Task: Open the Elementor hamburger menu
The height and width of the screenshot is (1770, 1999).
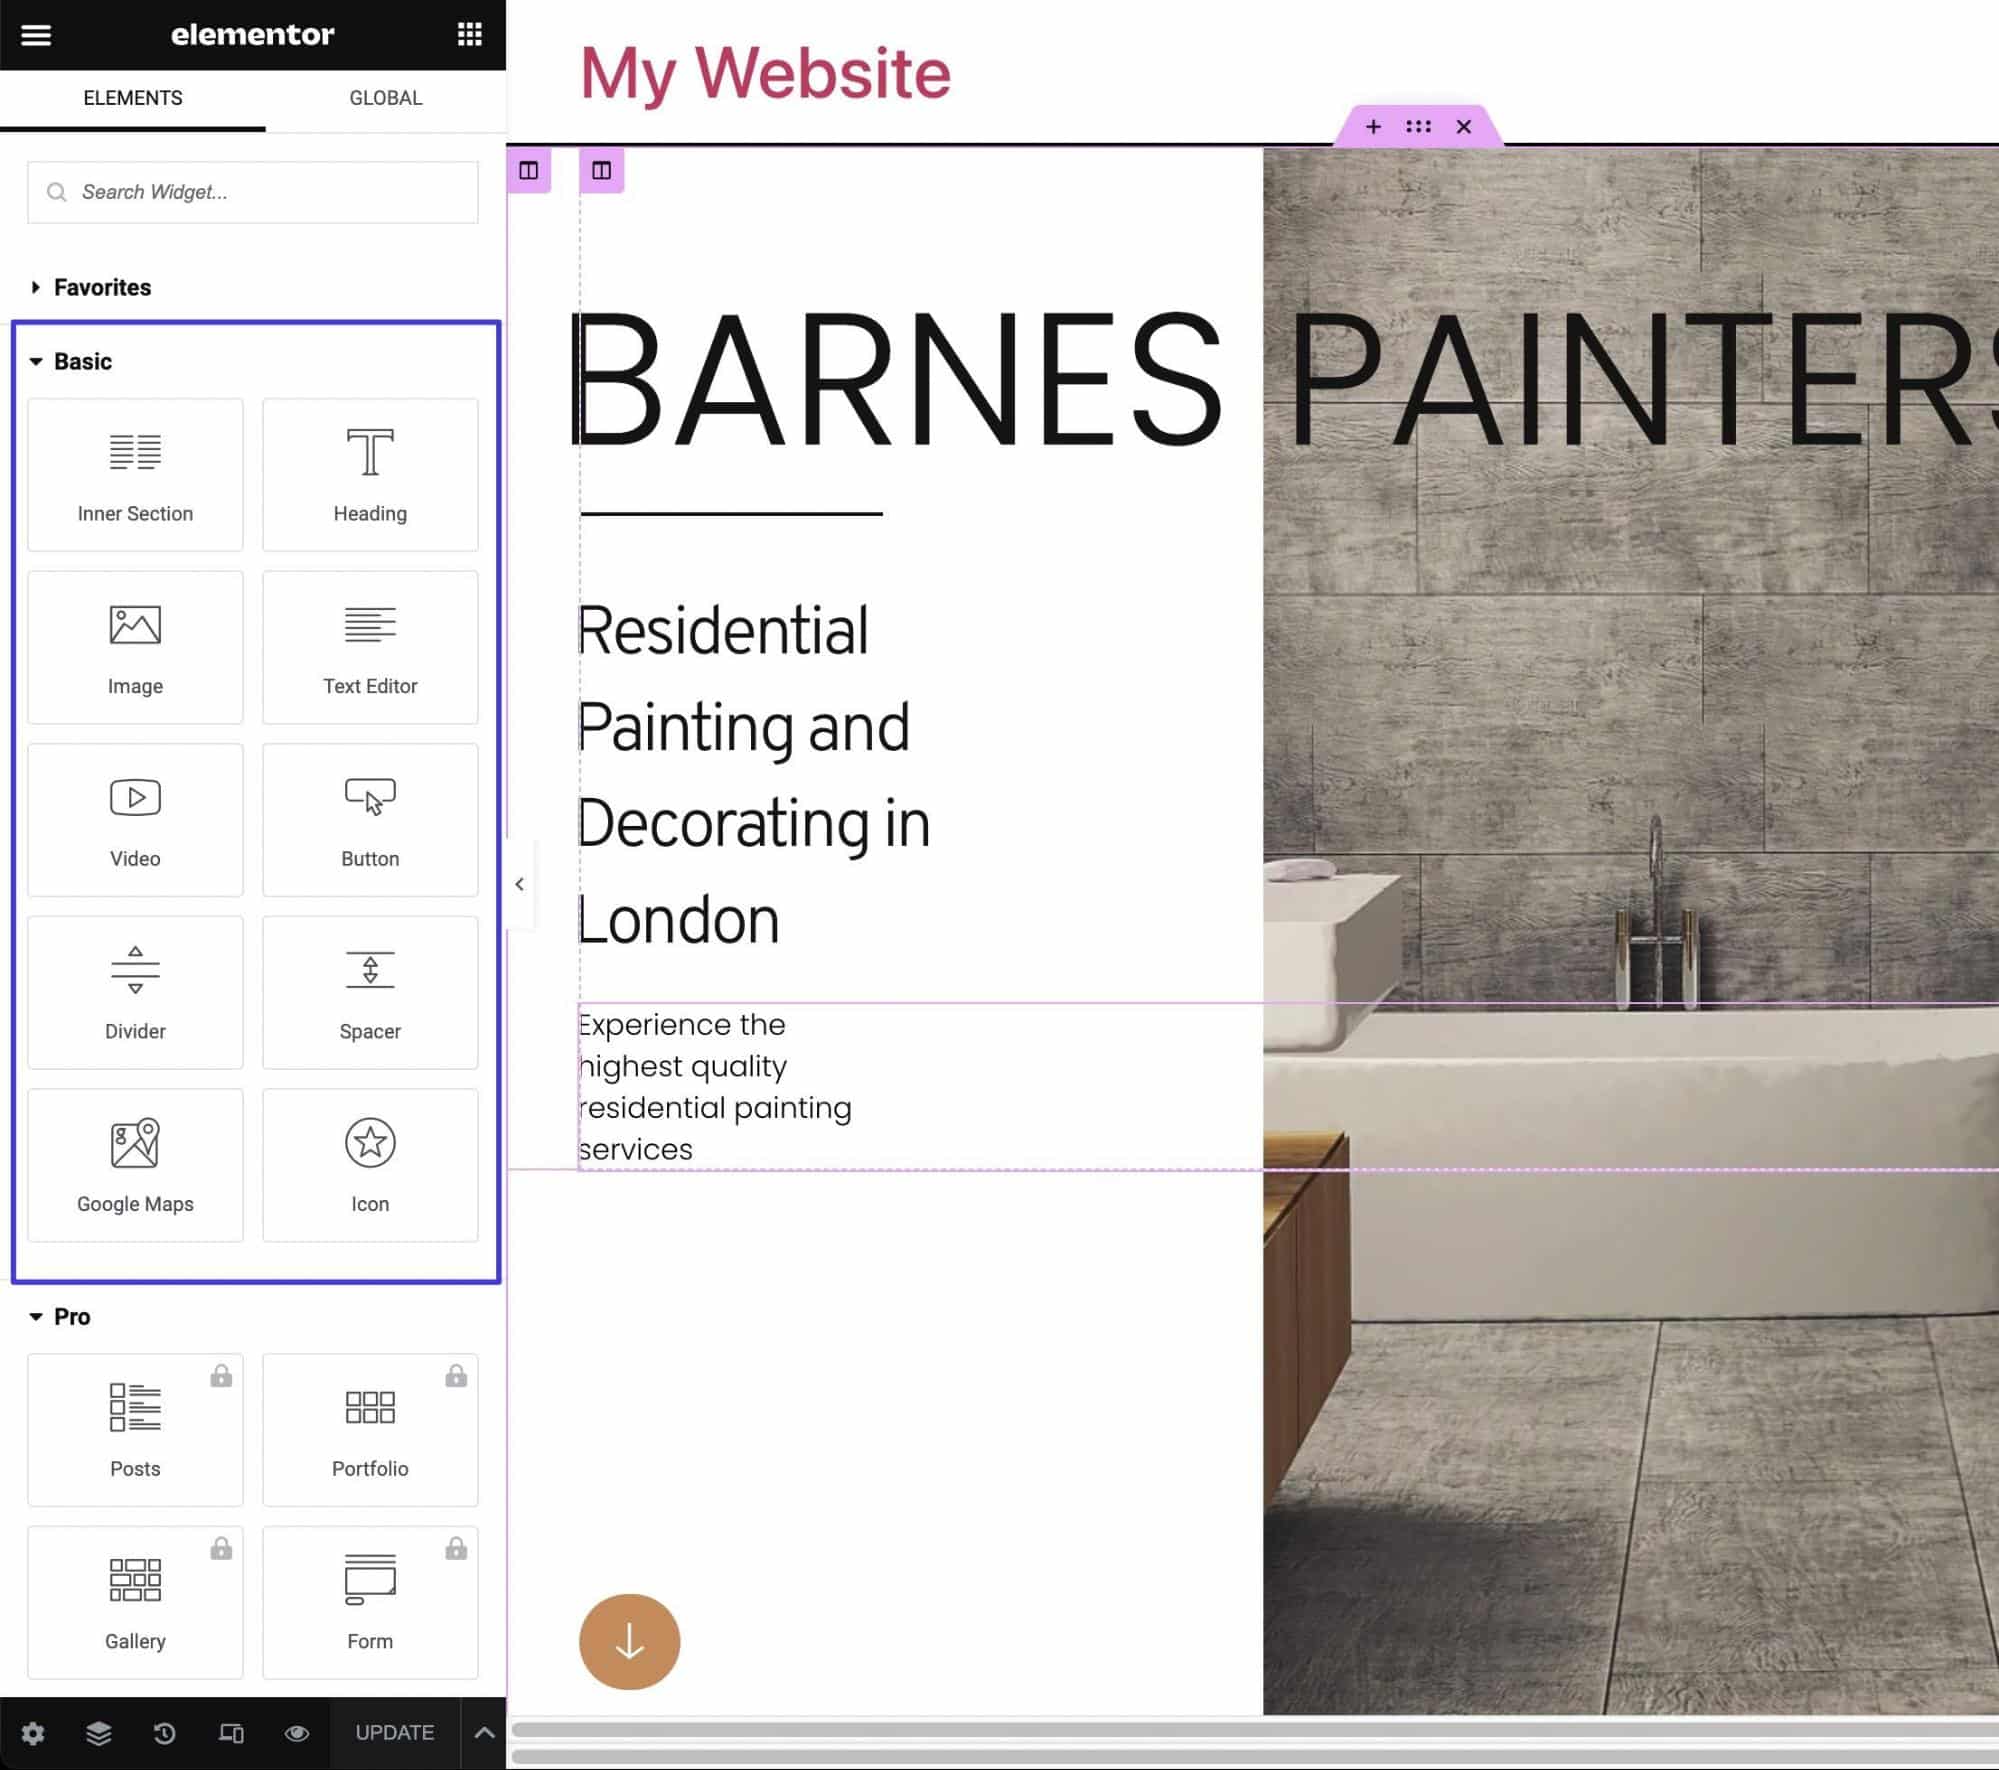Action: 36,35
